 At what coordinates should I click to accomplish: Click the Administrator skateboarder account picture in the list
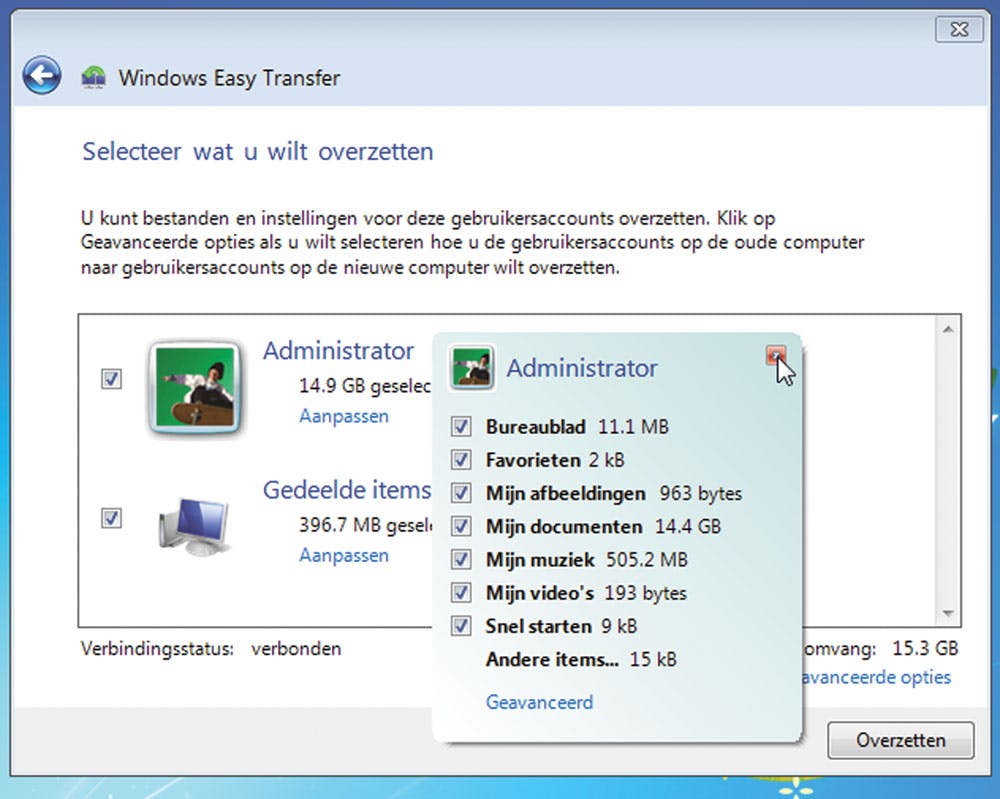pos(195,388)
